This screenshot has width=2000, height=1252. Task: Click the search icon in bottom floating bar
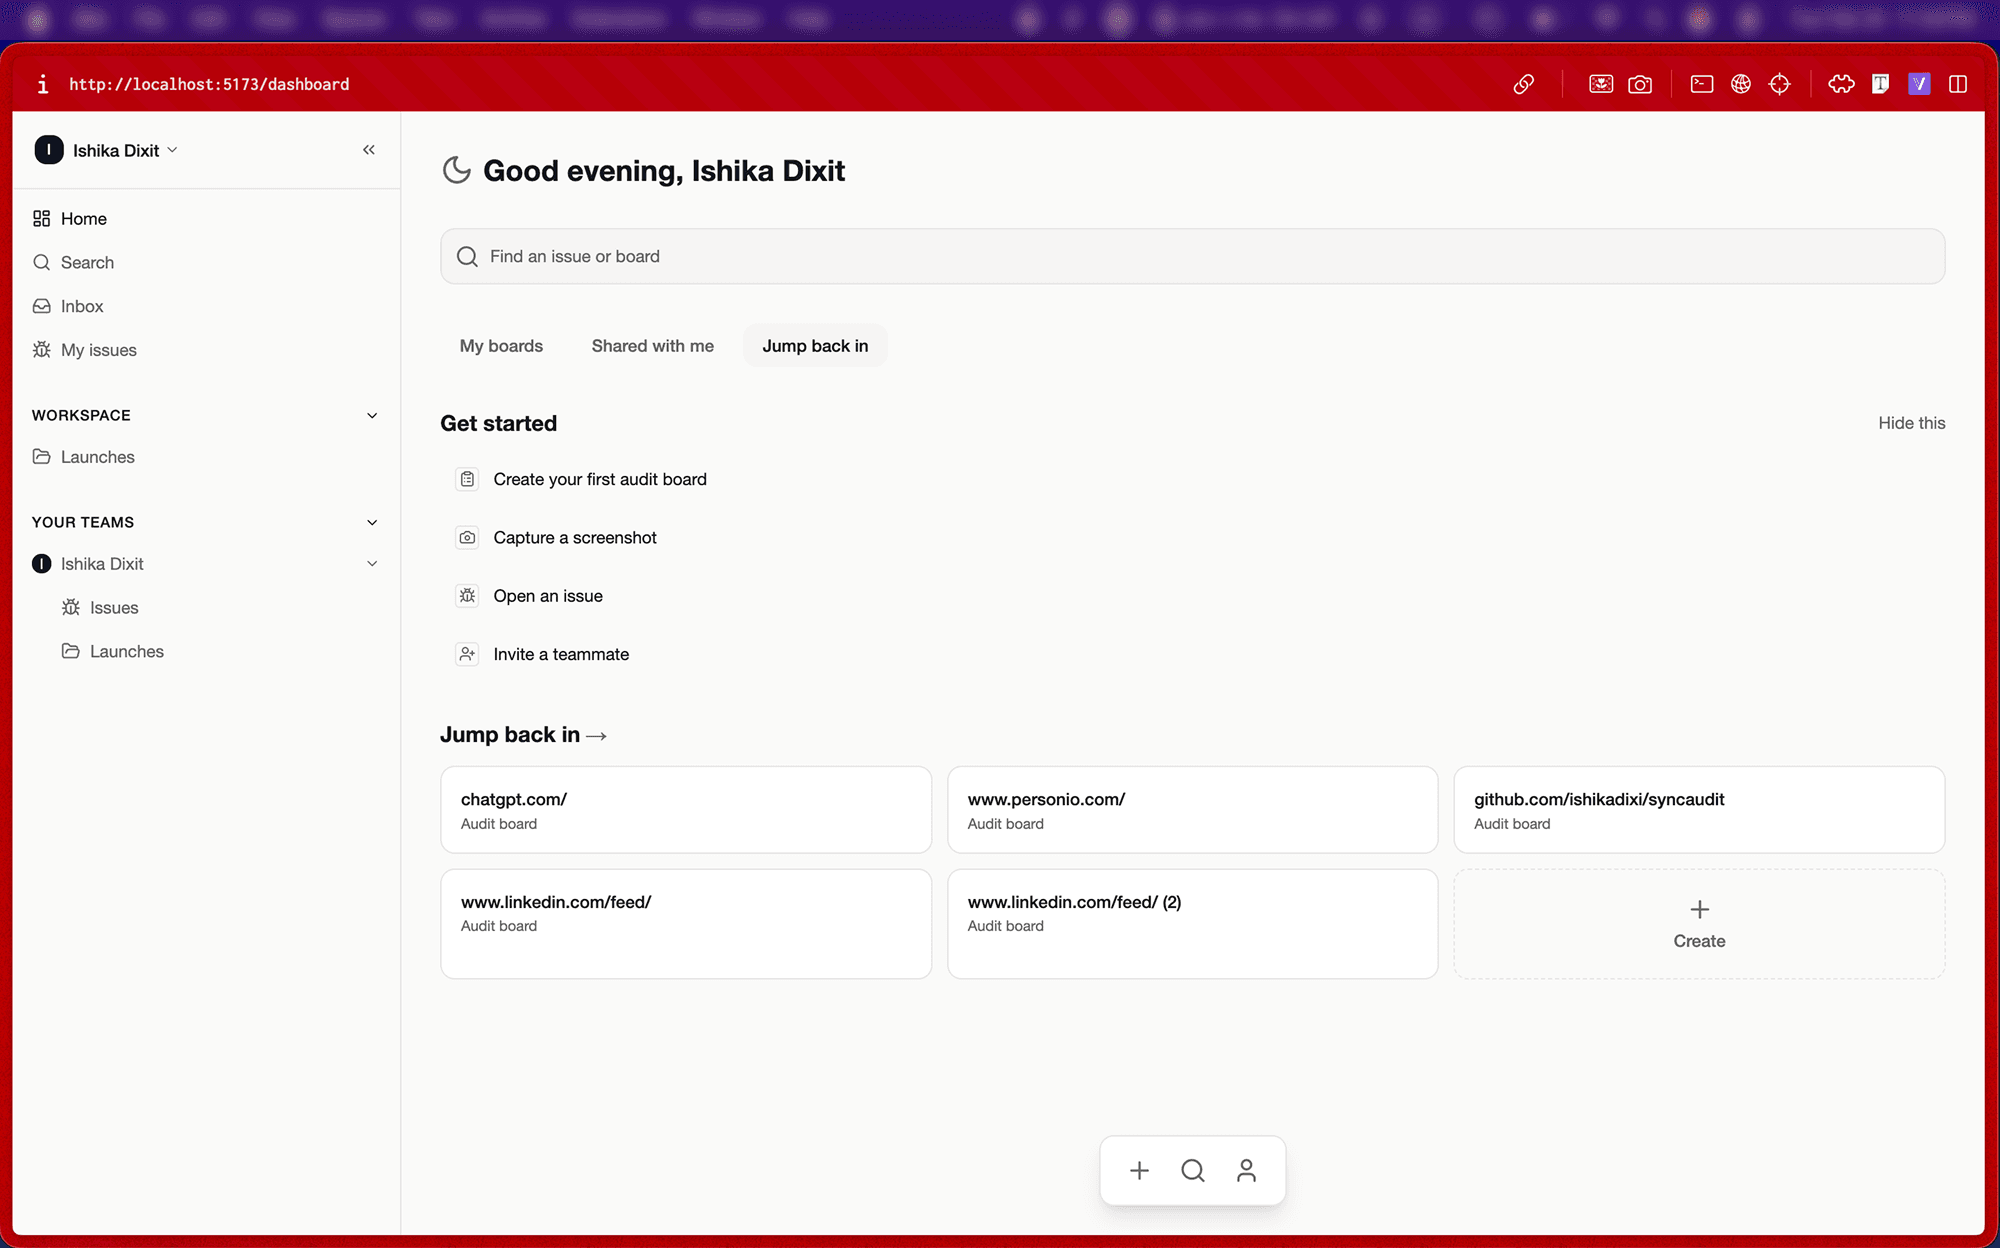pyautogui.click(x=1192, y=1171)
